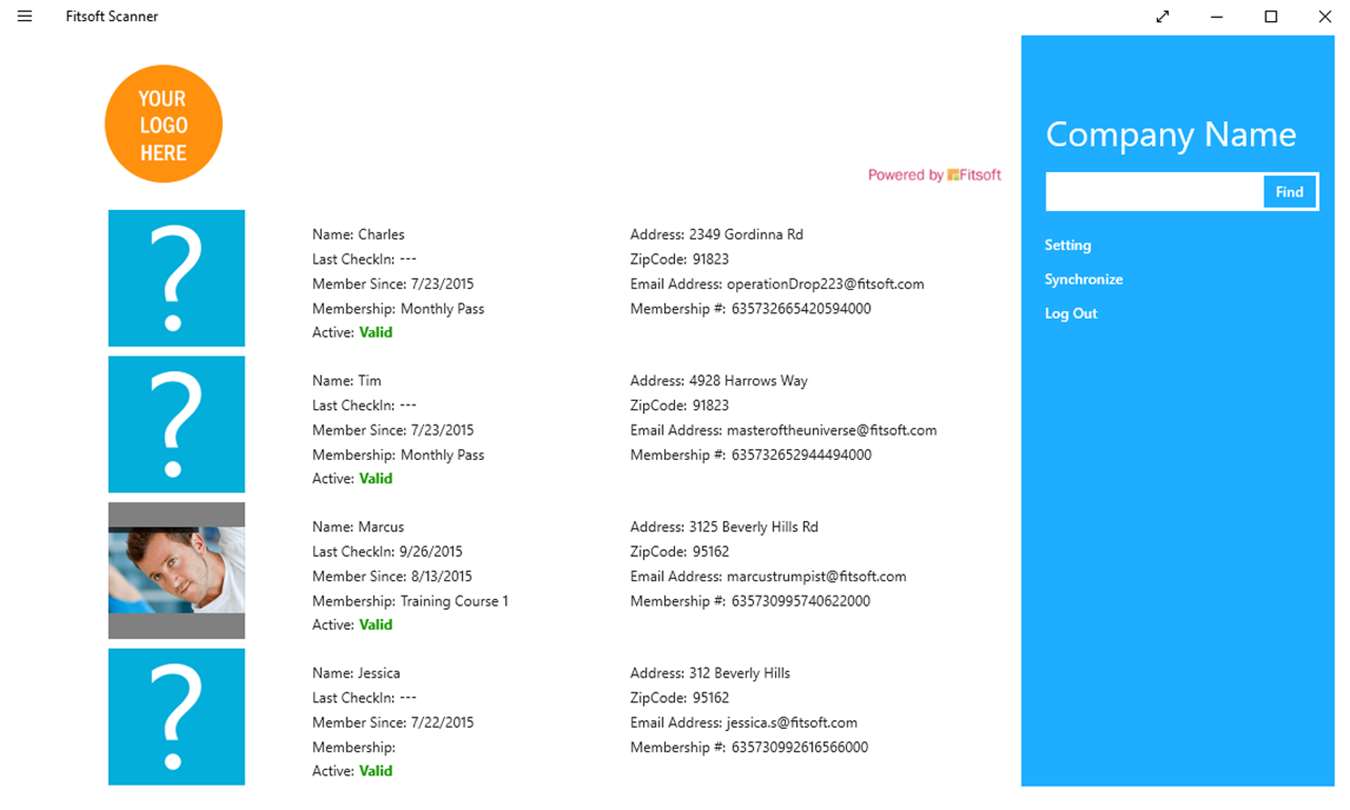Click the Find button
Image resolution: width=1350 pixels, height=810 pixels.
pos(1290,192)
